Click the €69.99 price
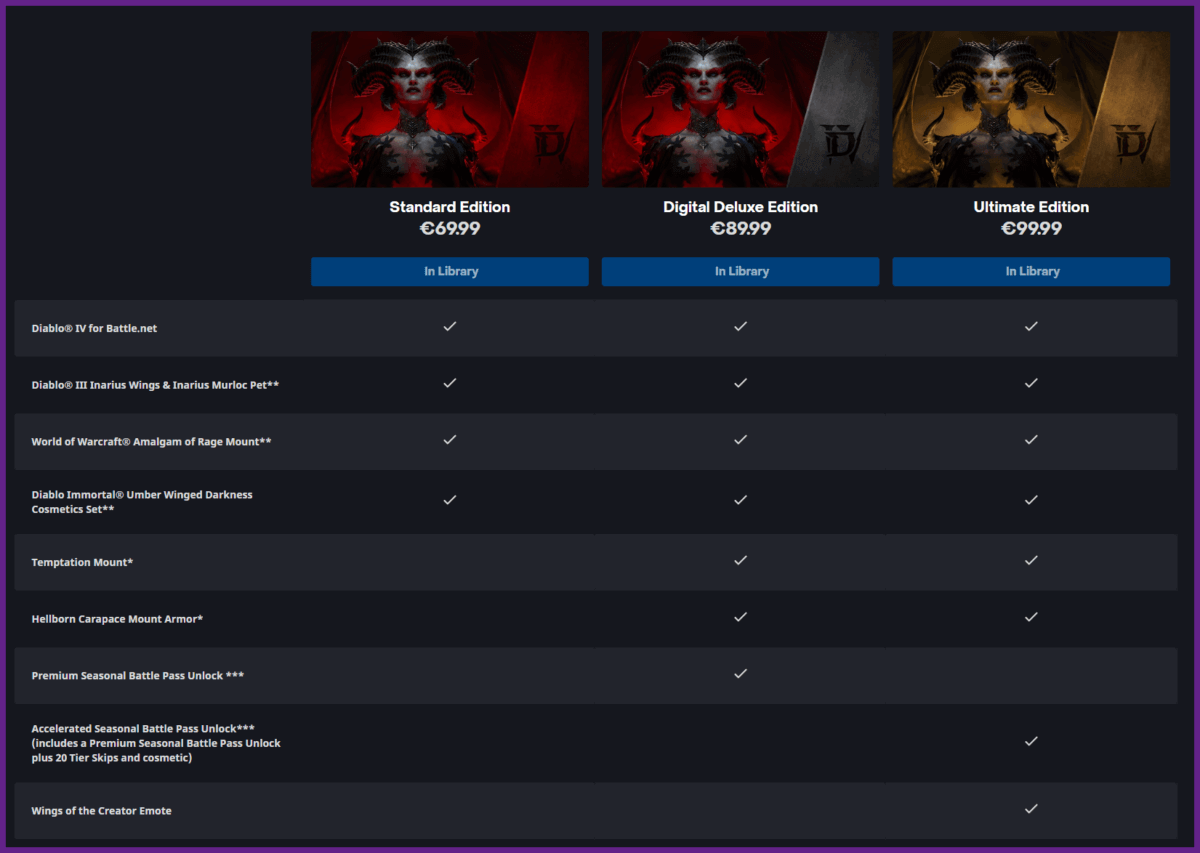1200x853 pixels. (x=450, y=229)
